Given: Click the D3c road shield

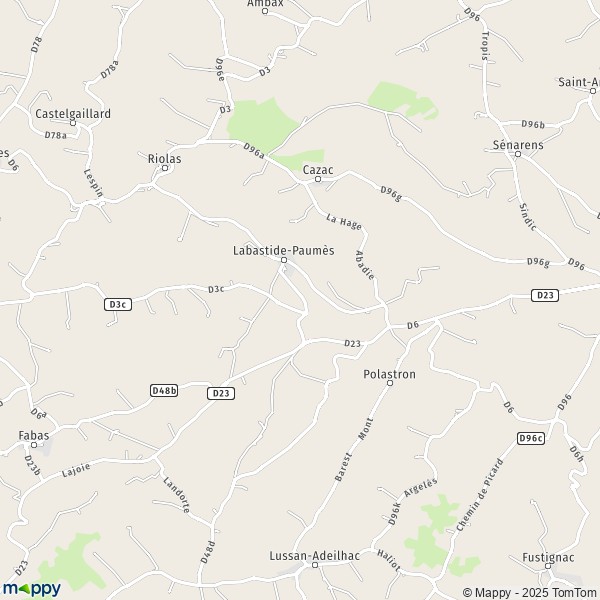Looking at the screenshot, I should click(x=118, y=305).
